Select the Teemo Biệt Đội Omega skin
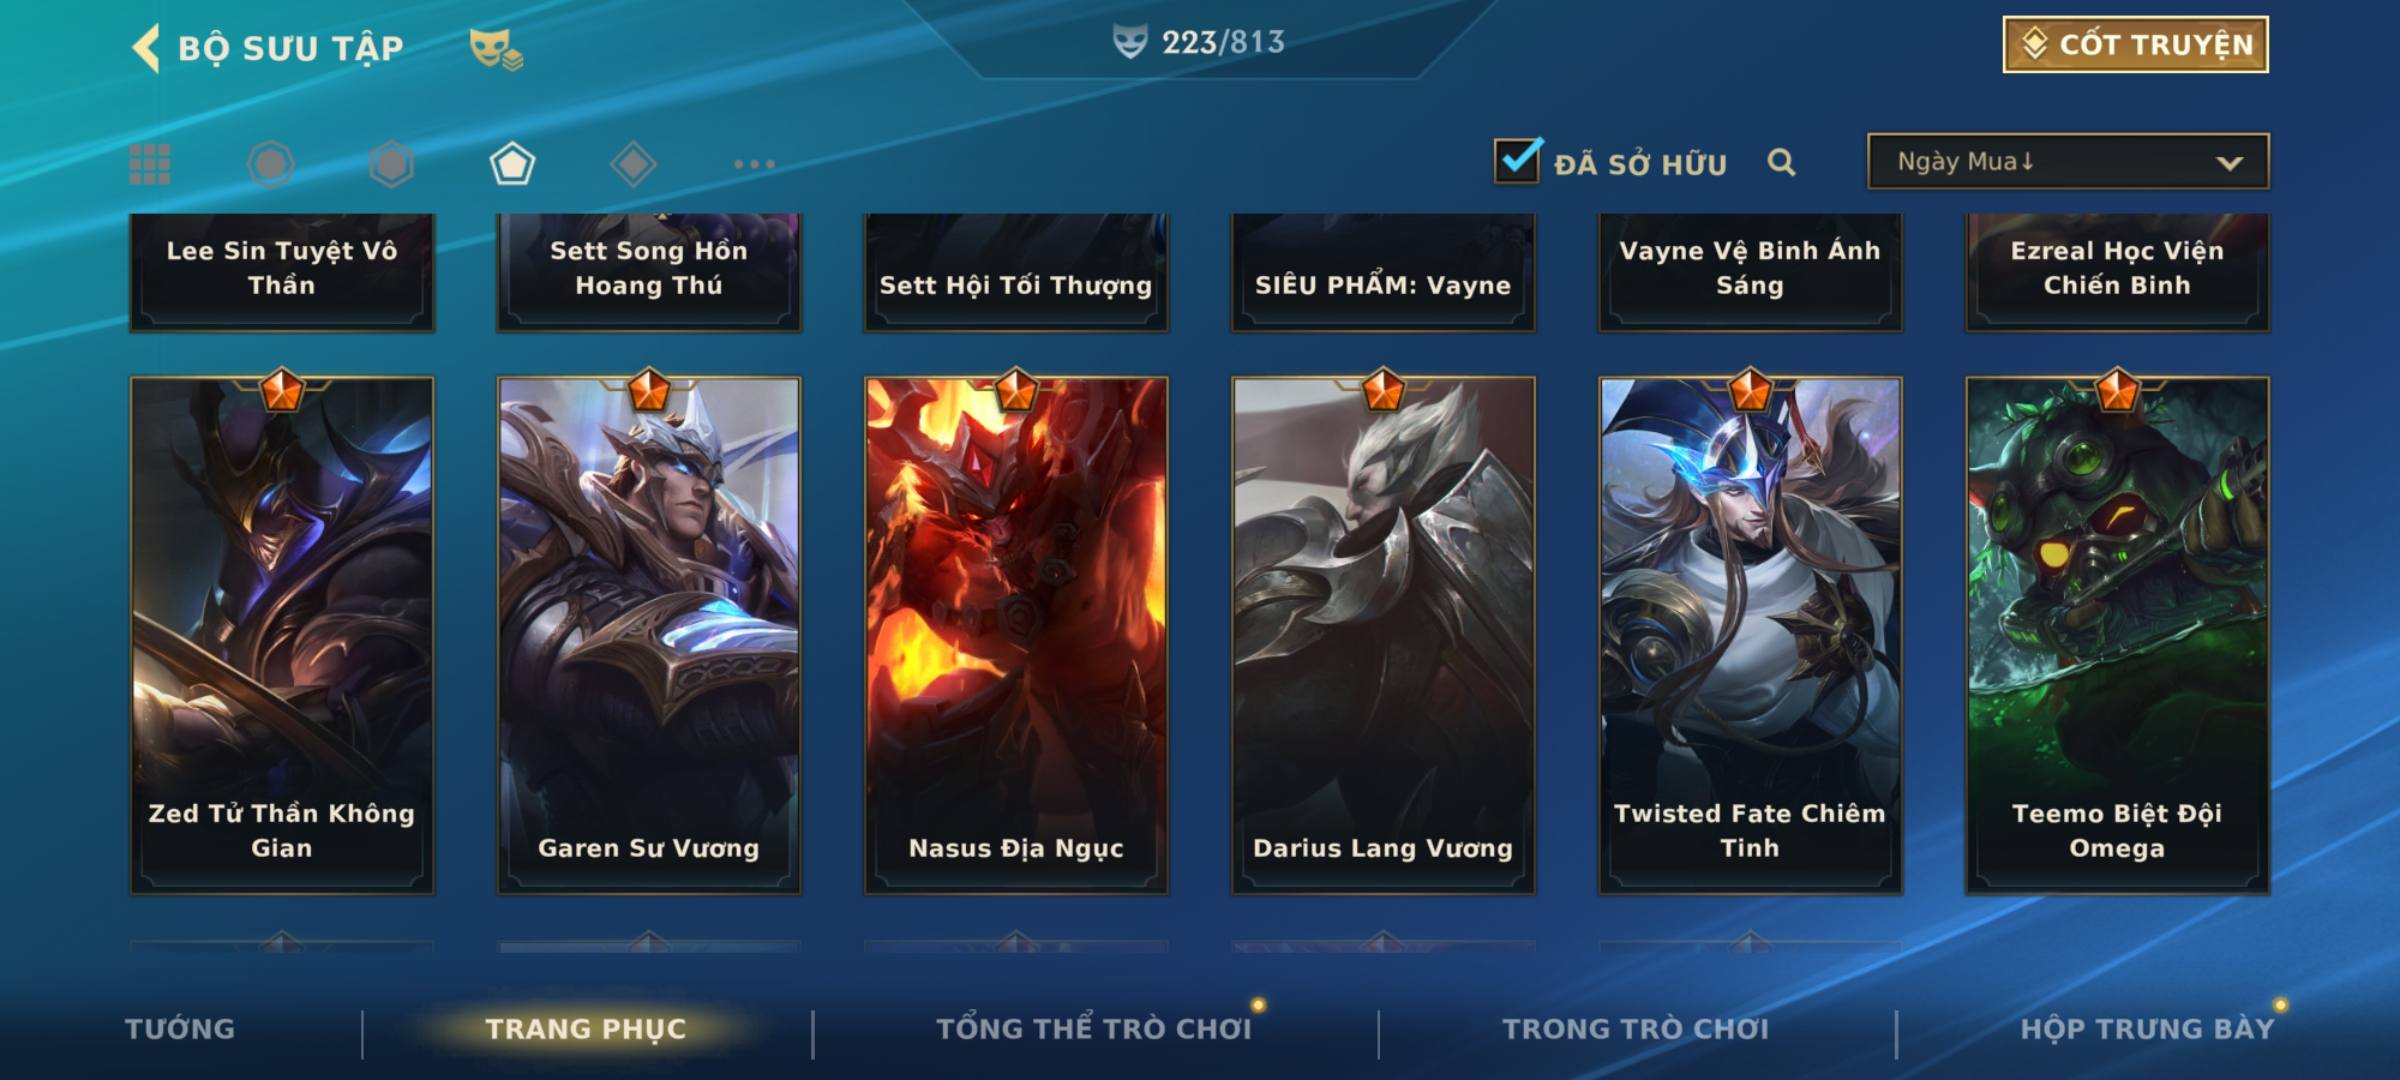This screenshot has height=1080, width=2400. (2117, 635)
